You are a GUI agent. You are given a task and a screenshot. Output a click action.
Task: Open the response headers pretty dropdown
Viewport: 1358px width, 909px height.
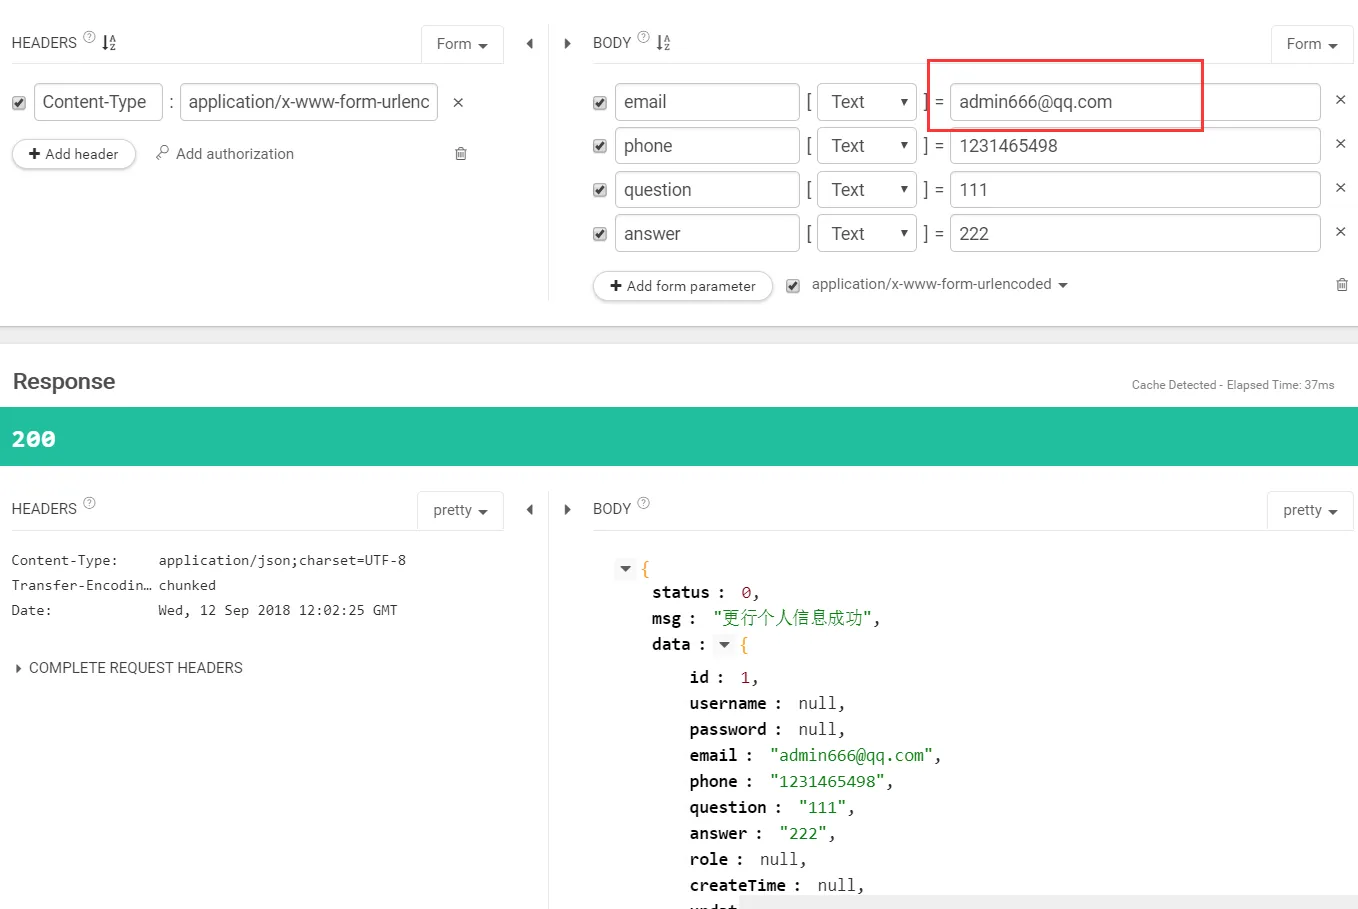click(460, 510)
